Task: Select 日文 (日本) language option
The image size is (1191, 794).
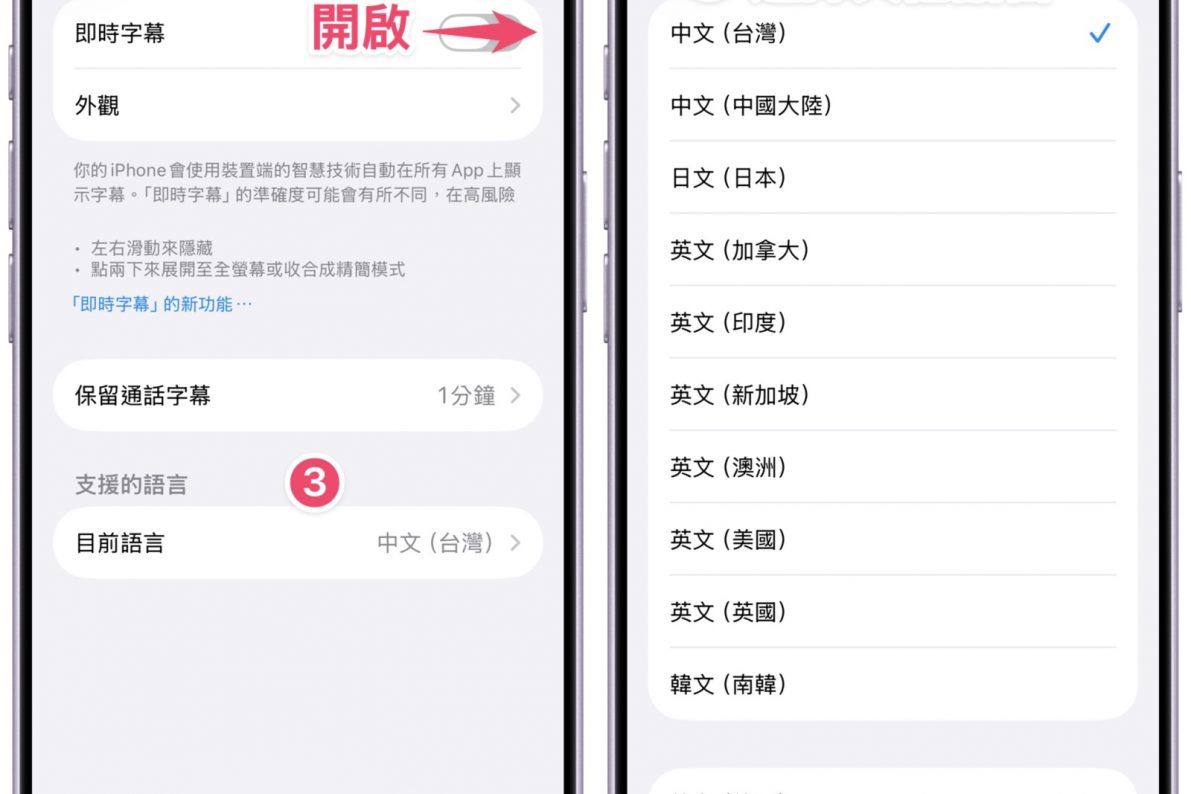Action: [x=892, y=177]
